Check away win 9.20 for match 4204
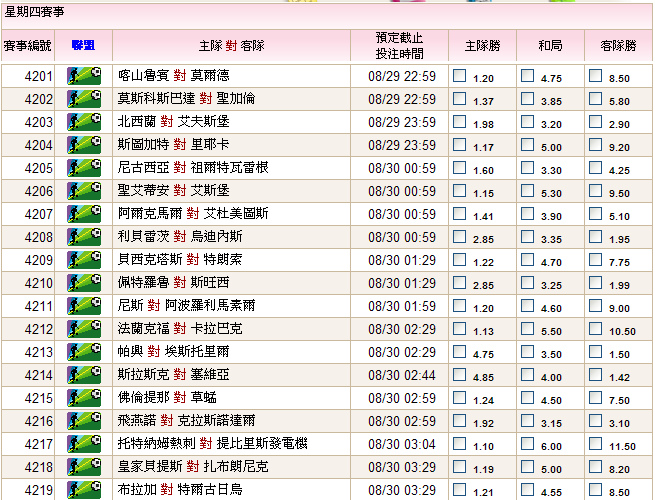Image resolution: width=655 pixels, height=500 pixels. tap(595, 145)
